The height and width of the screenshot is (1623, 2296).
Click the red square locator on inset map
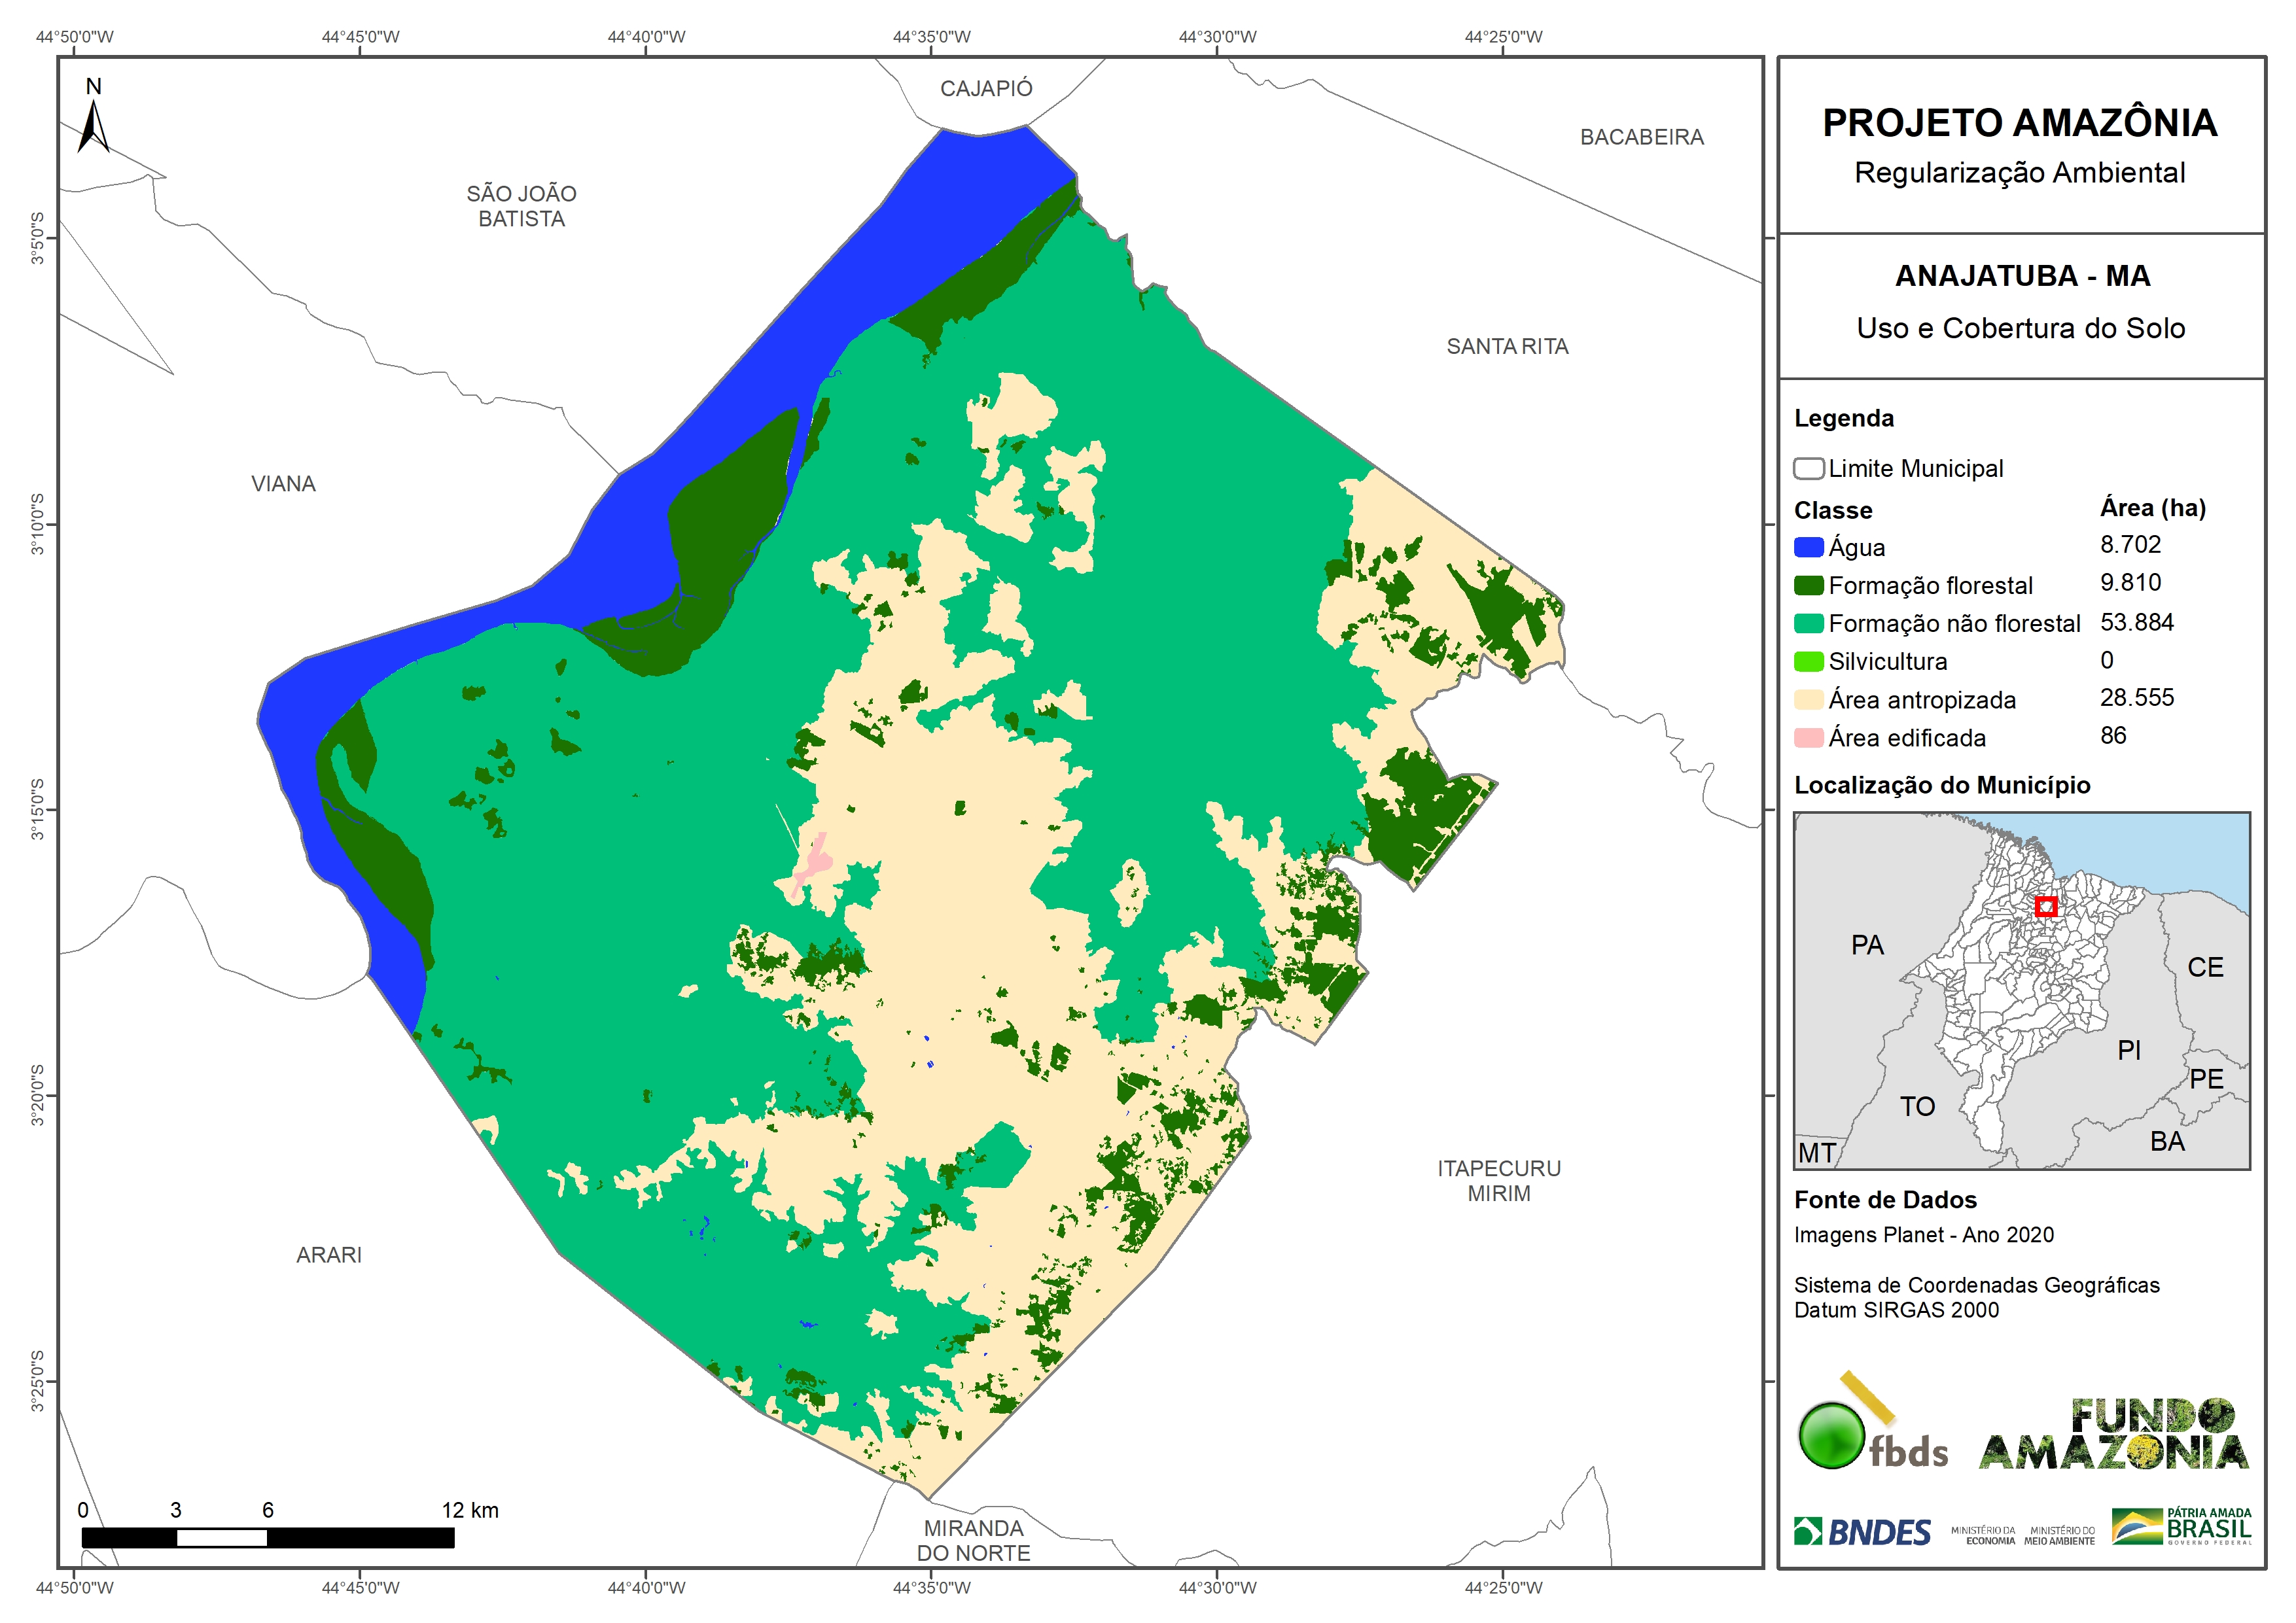point(2046,907)
